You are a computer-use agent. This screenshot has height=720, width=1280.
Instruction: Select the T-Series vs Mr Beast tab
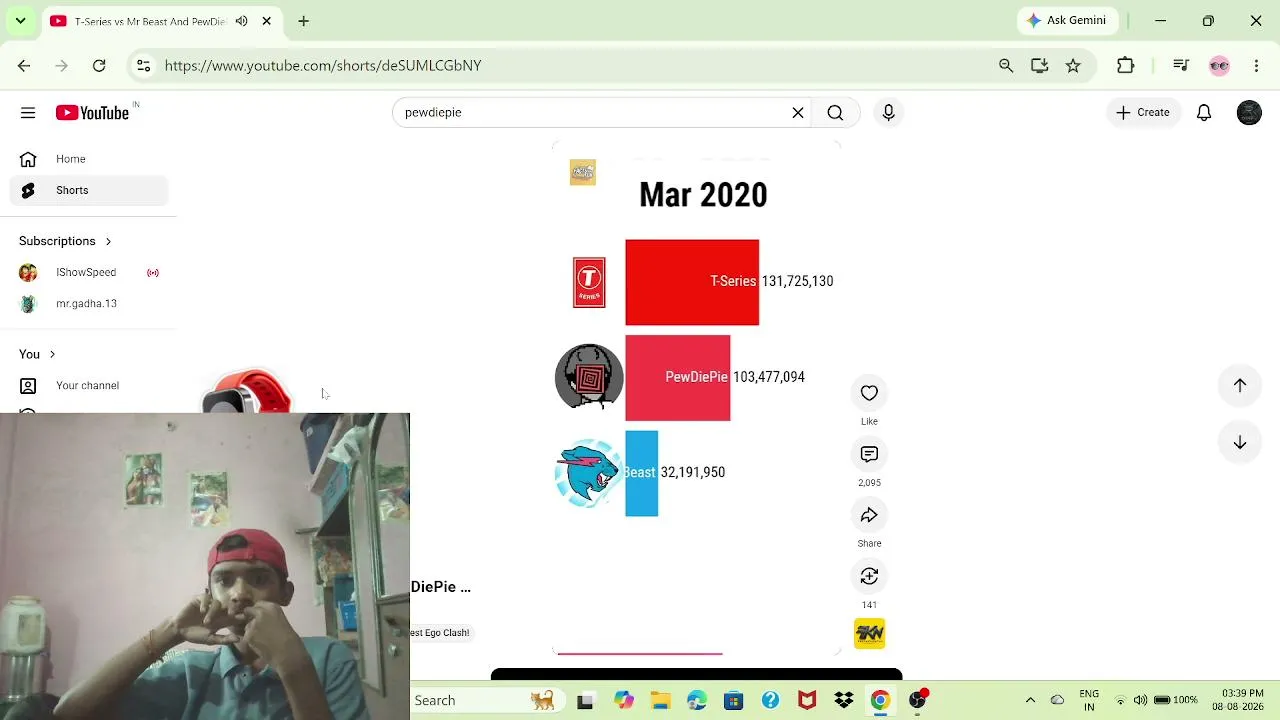point(150,21)
